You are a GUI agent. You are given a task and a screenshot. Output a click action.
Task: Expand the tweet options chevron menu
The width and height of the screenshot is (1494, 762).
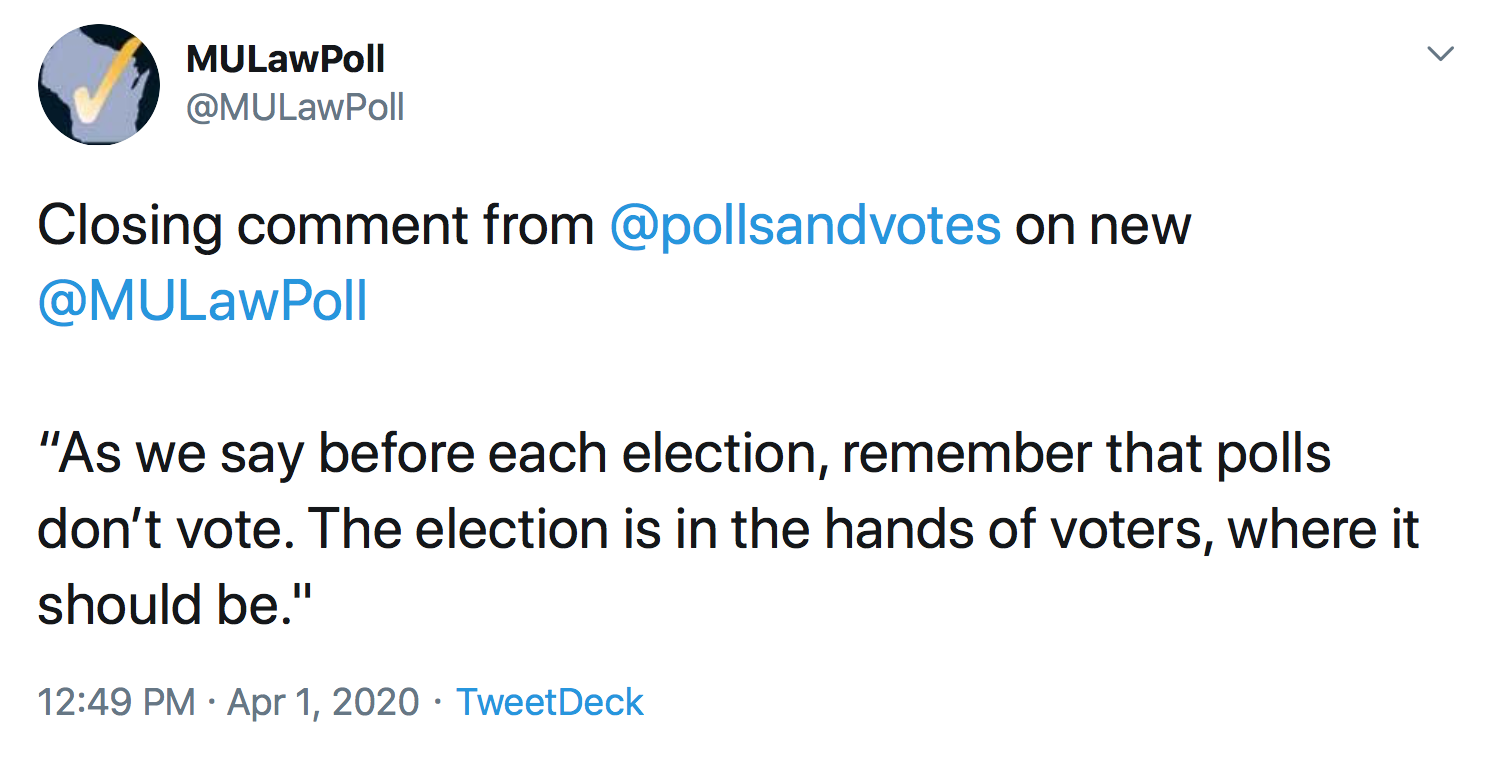1440,53
